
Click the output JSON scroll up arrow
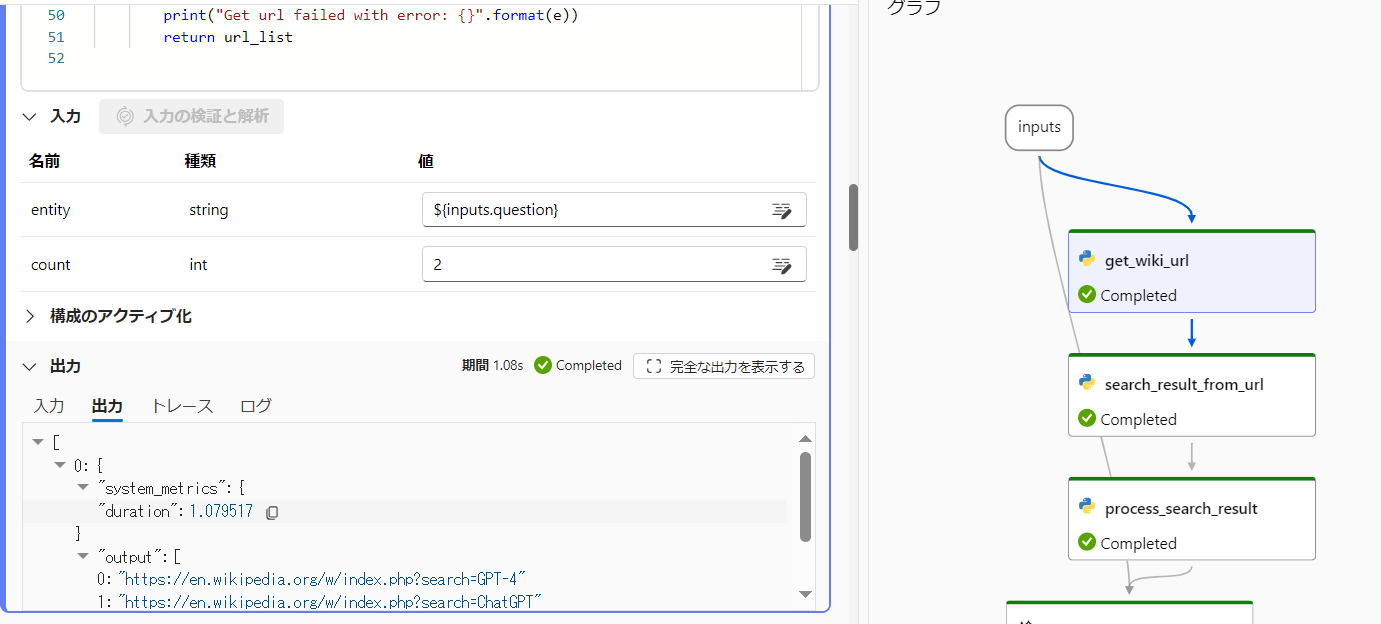(x=806, y=438)
